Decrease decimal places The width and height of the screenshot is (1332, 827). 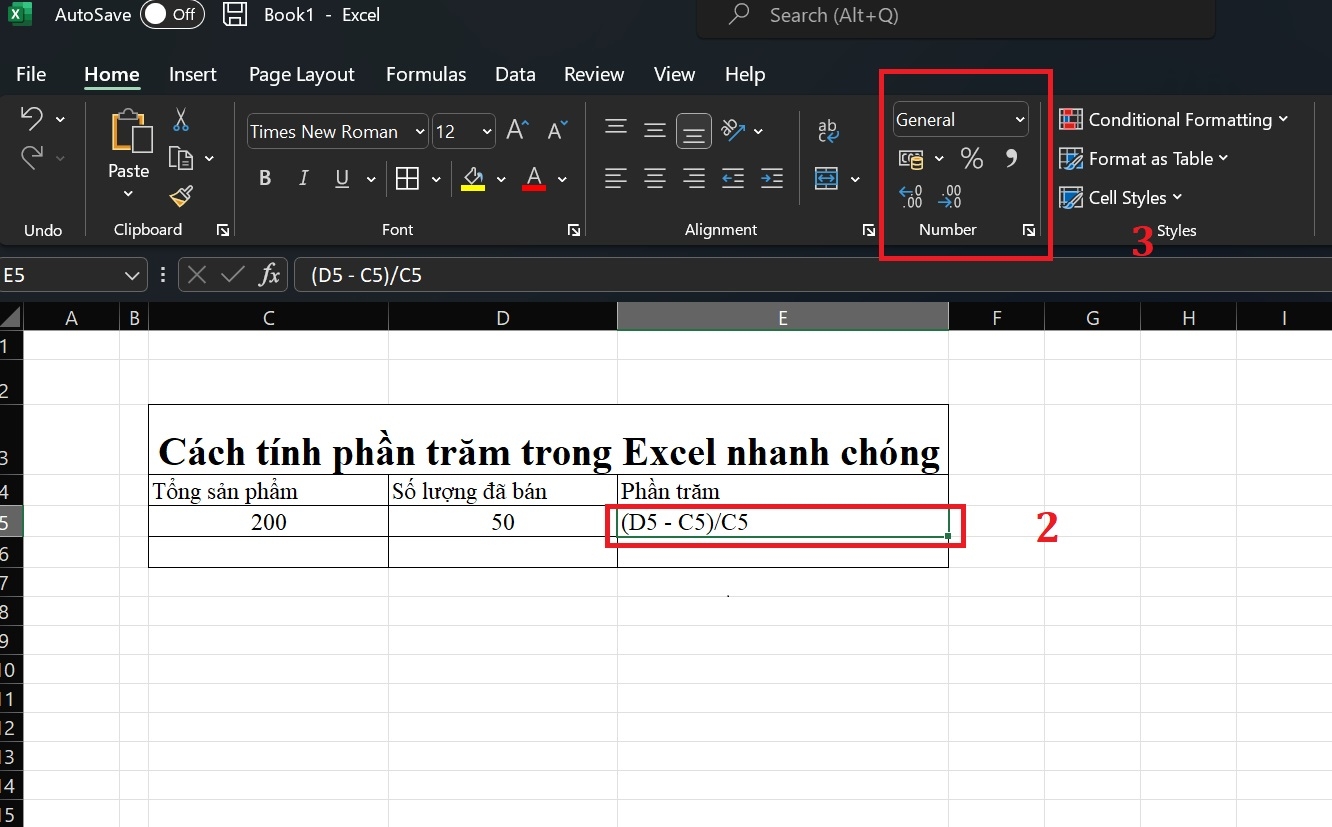pyautogui.click(x=949, y=196)
